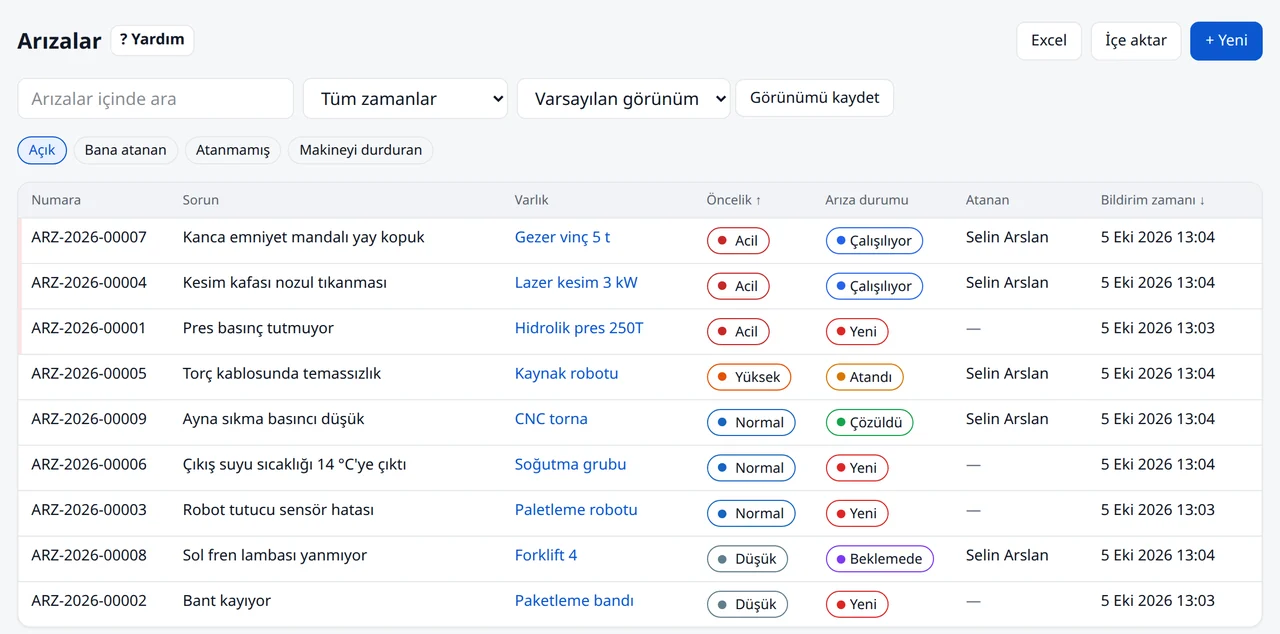
Task: Enable the Atanmamış filter chip
Action: click(x=233, y=150)
